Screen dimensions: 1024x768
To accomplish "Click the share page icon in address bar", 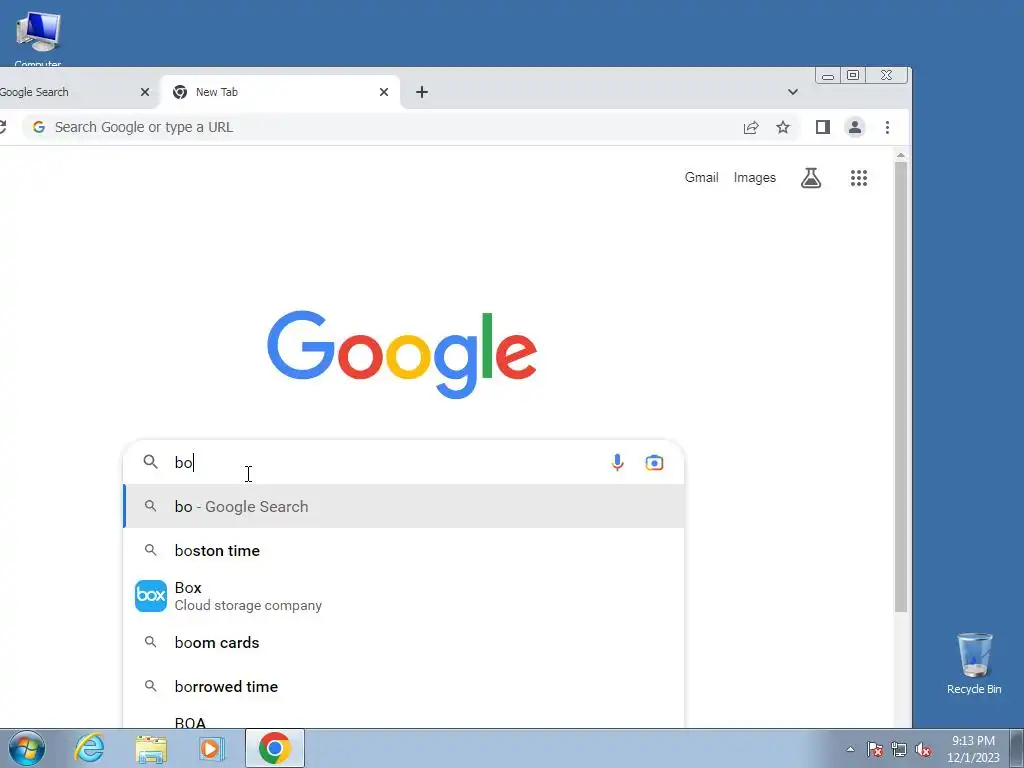I will tap(751, 127).
